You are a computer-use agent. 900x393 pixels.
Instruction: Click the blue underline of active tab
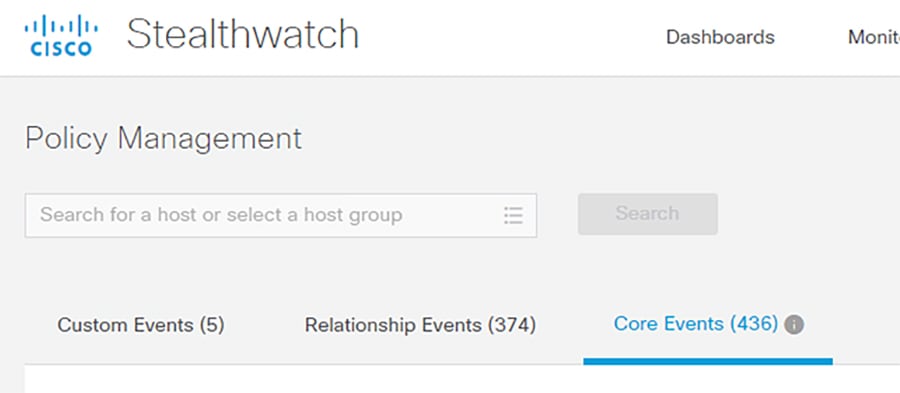pos(708,361)
